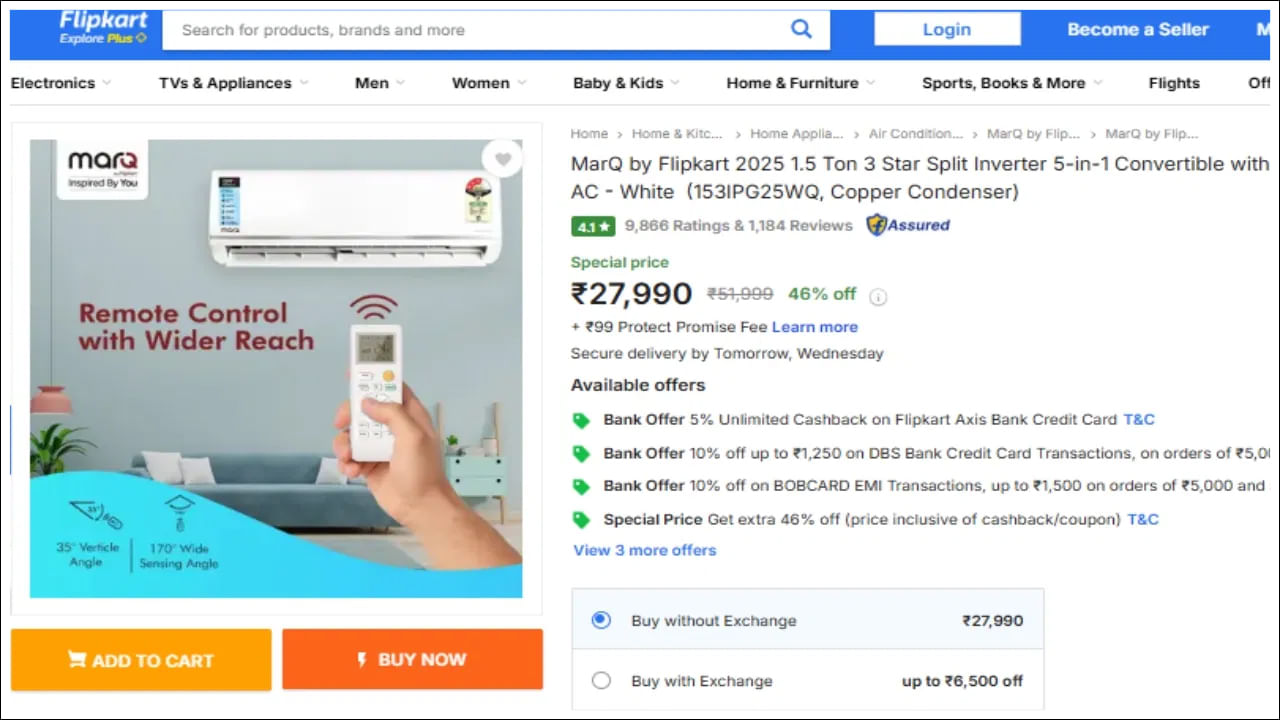Click the Login button
This screenshot has height=720, width=1280.
(946, 29)
